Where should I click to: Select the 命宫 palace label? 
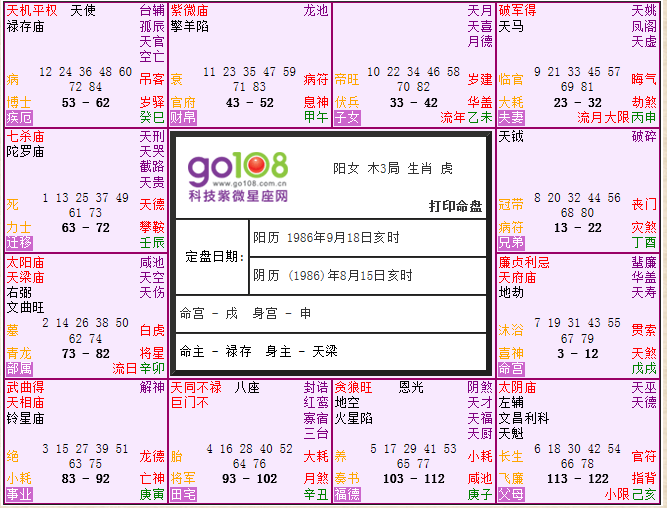click(511, 368)
